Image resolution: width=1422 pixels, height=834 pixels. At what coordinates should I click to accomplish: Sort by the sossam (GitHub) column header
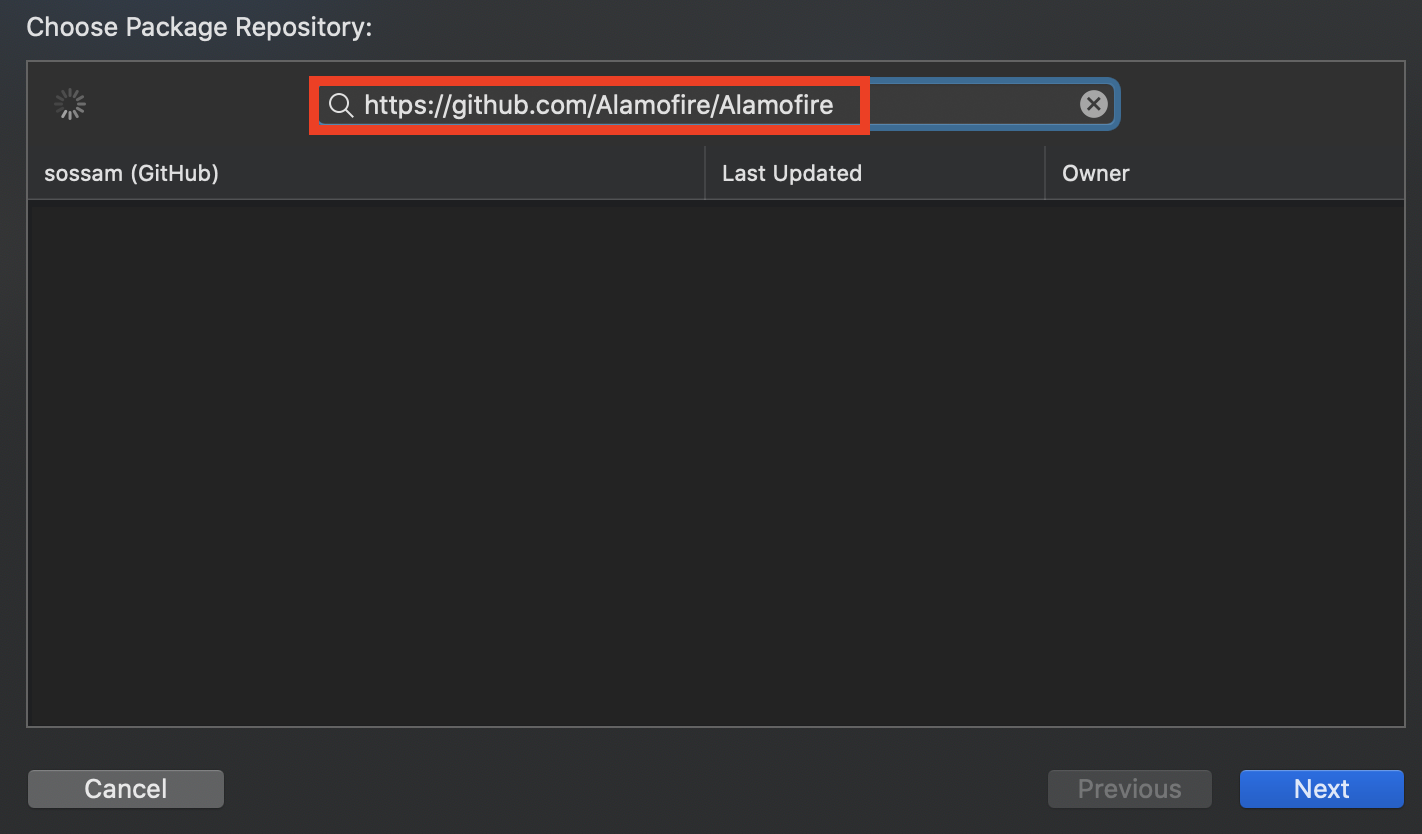[x=366, y=173]
